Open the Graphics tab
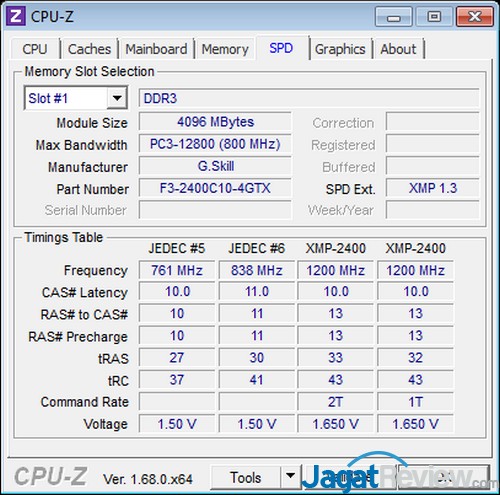 [340, 49]
